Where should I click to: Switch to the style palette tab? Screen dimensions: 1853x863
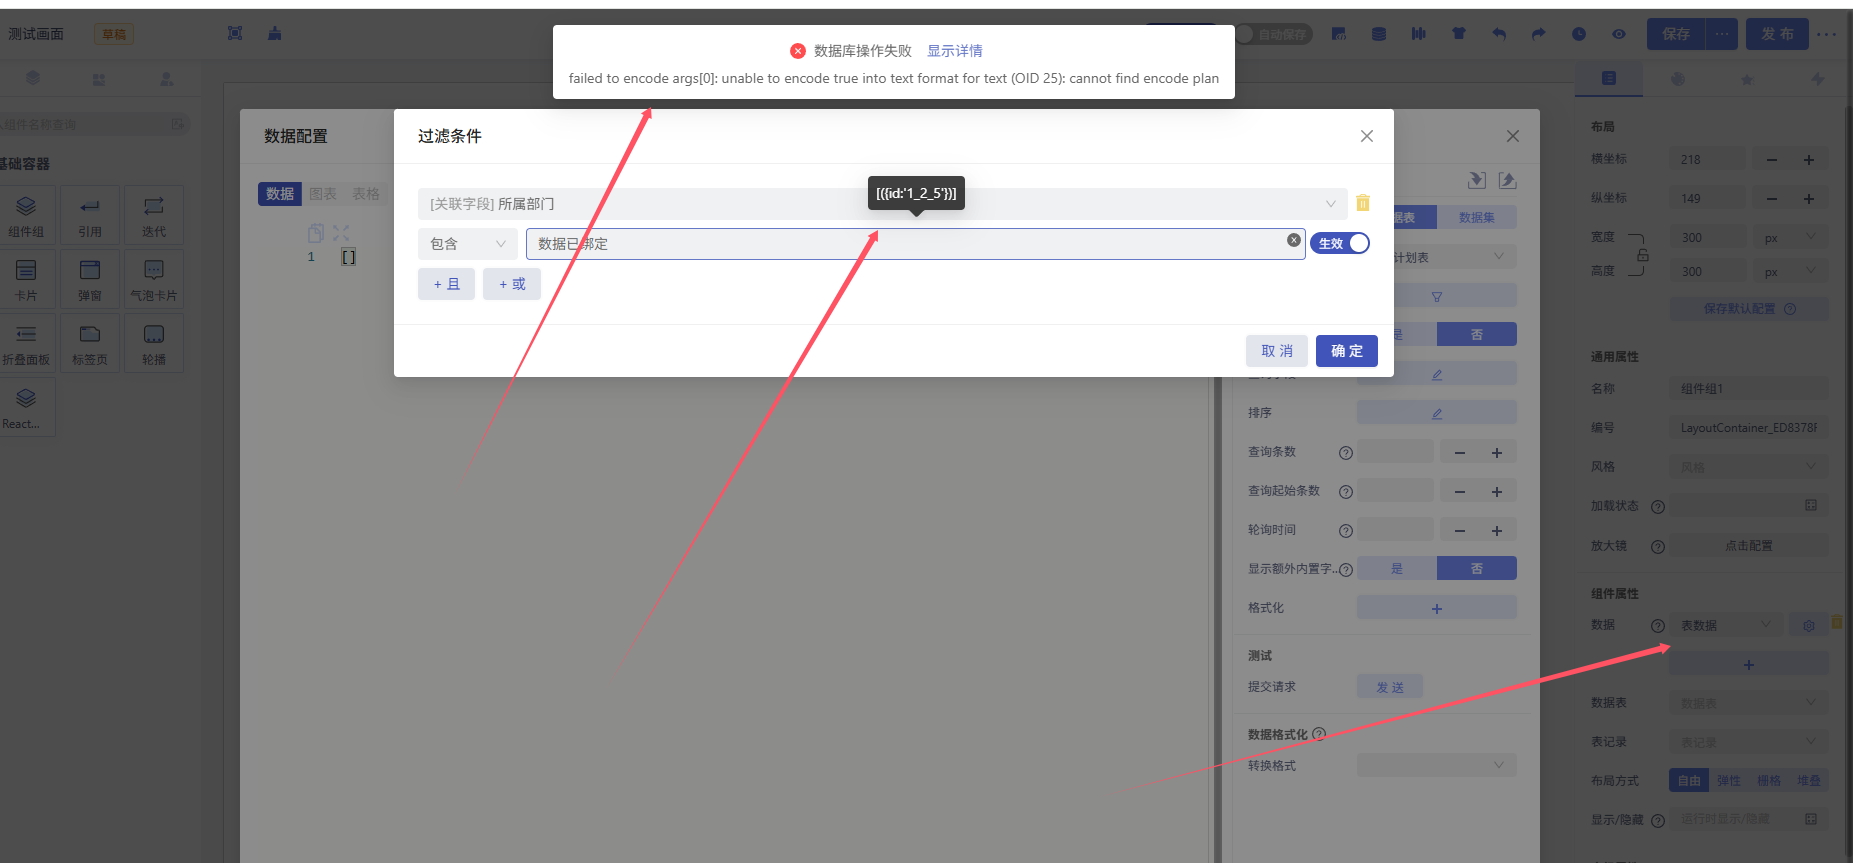tap(1678, 79)
